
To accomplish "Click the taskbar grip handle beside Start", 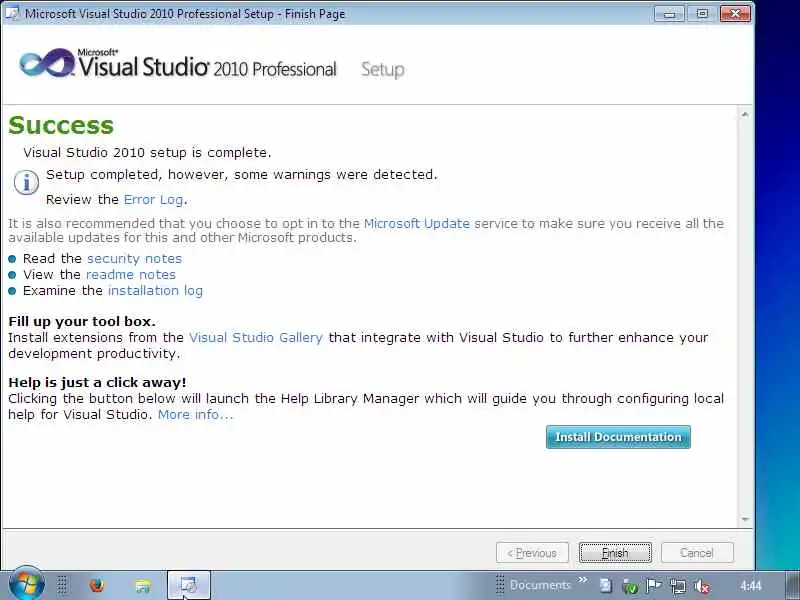I will click(62, 585).
